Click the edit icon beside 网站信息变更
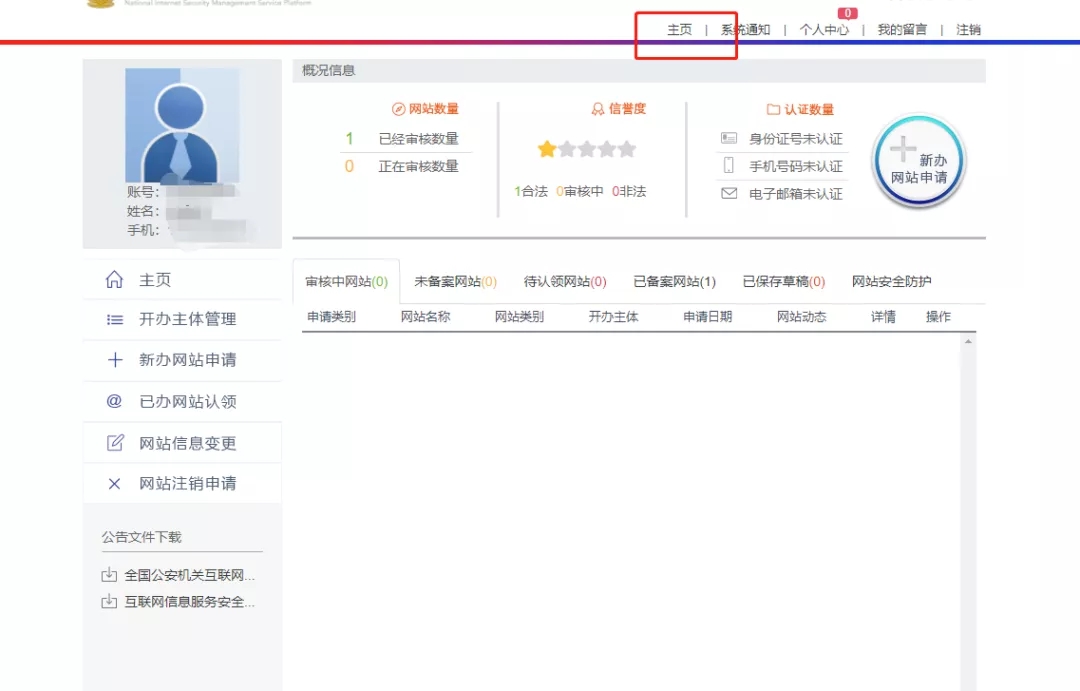 [x=114, y=443]
